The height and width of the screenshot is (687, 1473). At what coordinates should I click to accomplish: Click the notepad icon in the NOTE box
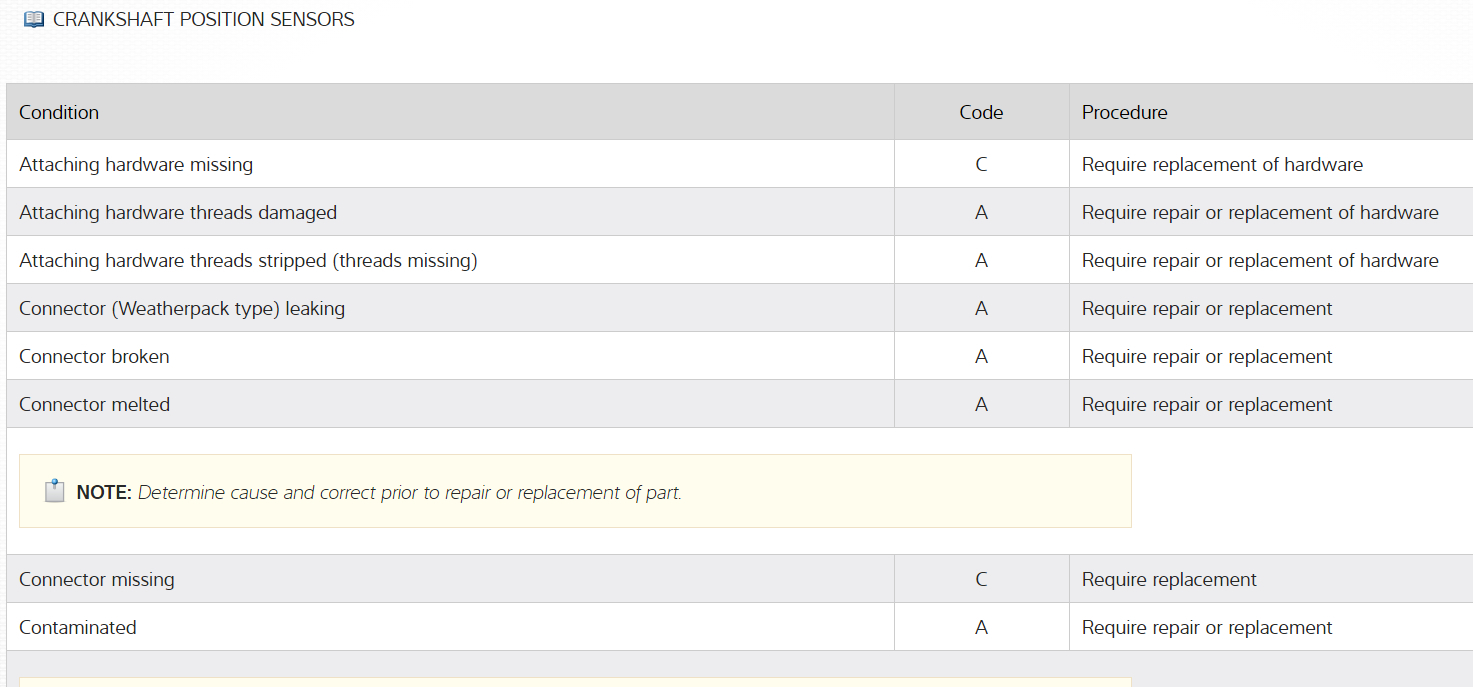pyautogui.click(x=55, y=491)
